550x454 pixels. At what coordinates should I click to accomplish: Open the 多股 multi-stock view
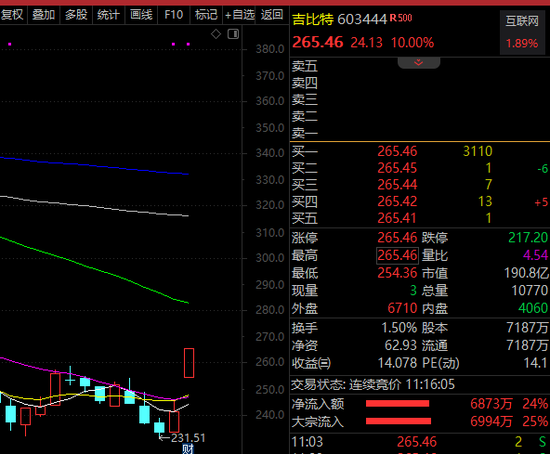tap(76, 15)
